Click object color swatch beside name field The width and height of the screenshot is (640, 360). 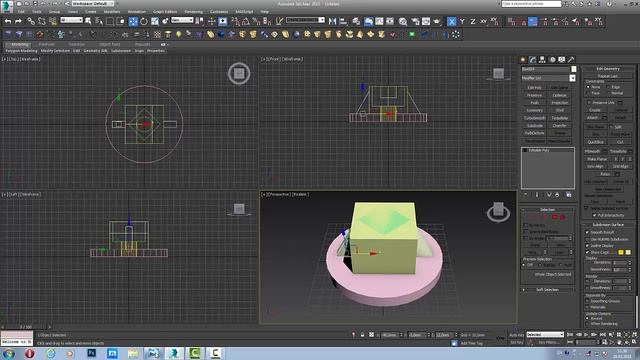tap(573, 69)
